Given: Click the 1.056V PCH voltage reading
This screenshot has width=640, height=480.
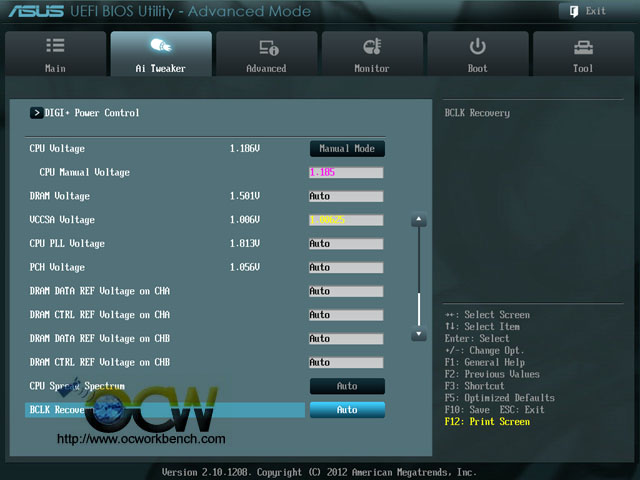Looking at the screenshot, I should (x=244, y=267).
